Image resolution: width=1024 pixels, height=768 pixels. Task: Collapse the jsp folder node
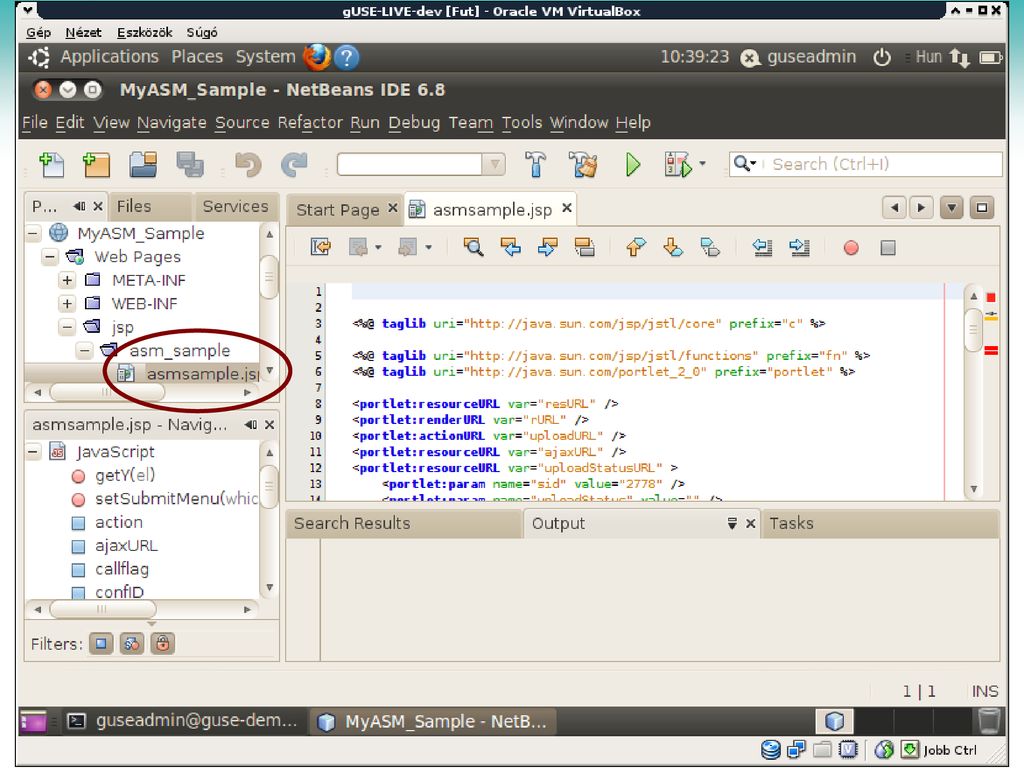pos(67,327)
